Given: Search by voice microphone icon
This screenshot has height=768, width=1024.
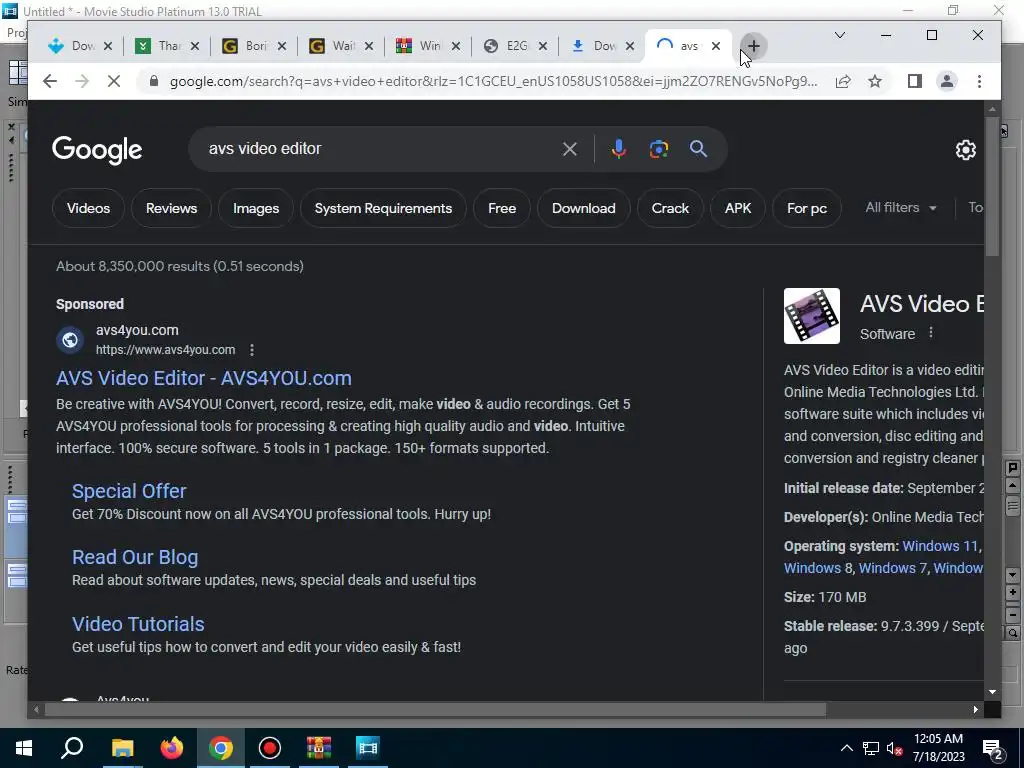Looking at the screenshot, I should coord(618,149).
